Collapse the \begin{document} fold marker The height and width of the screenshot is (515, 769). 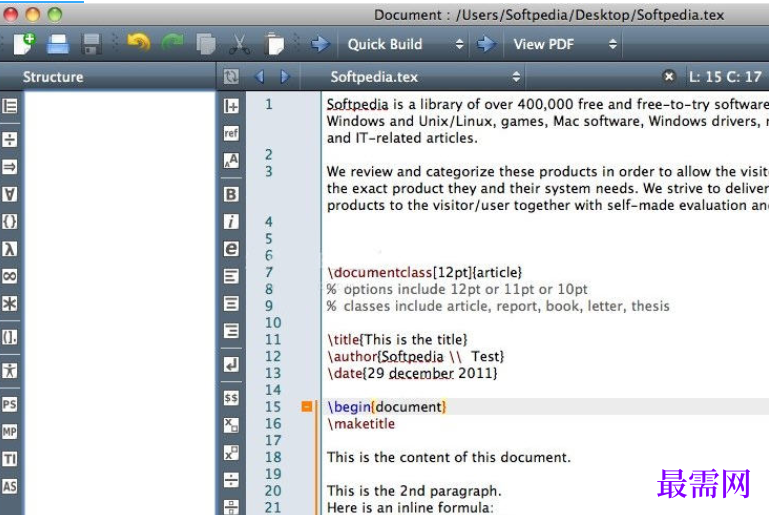coord(307,407)
